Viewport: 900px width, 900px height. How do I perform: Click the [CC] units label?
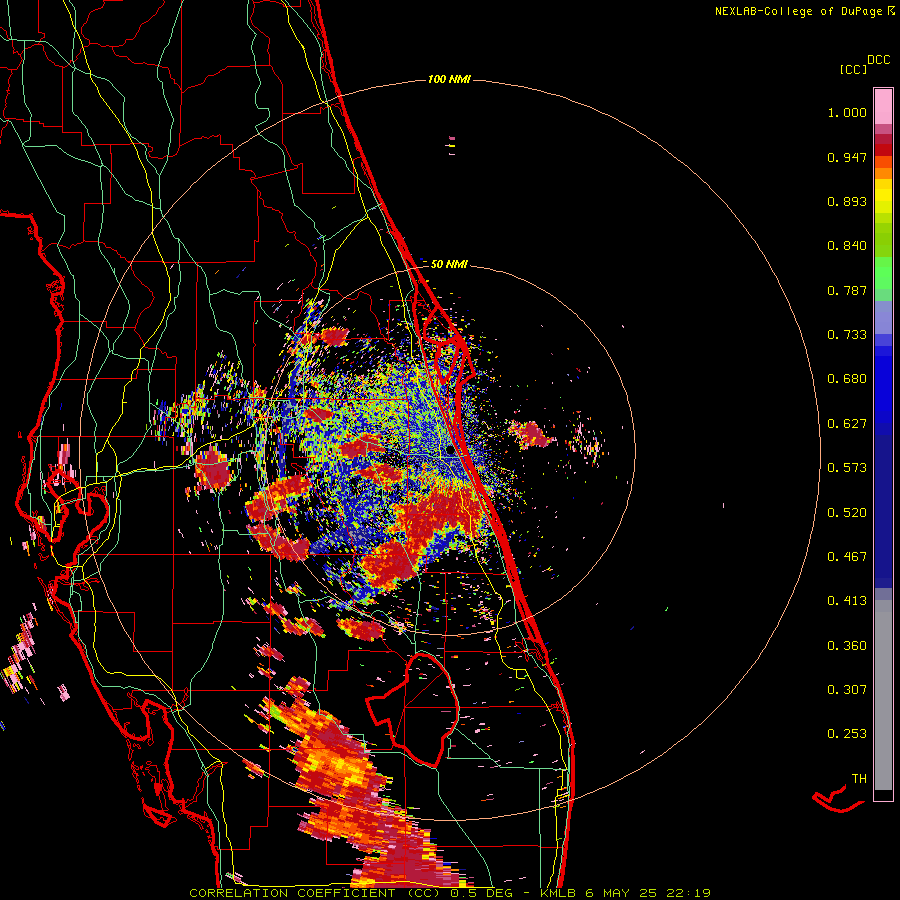pyautogui.click(x=853, y=69)
